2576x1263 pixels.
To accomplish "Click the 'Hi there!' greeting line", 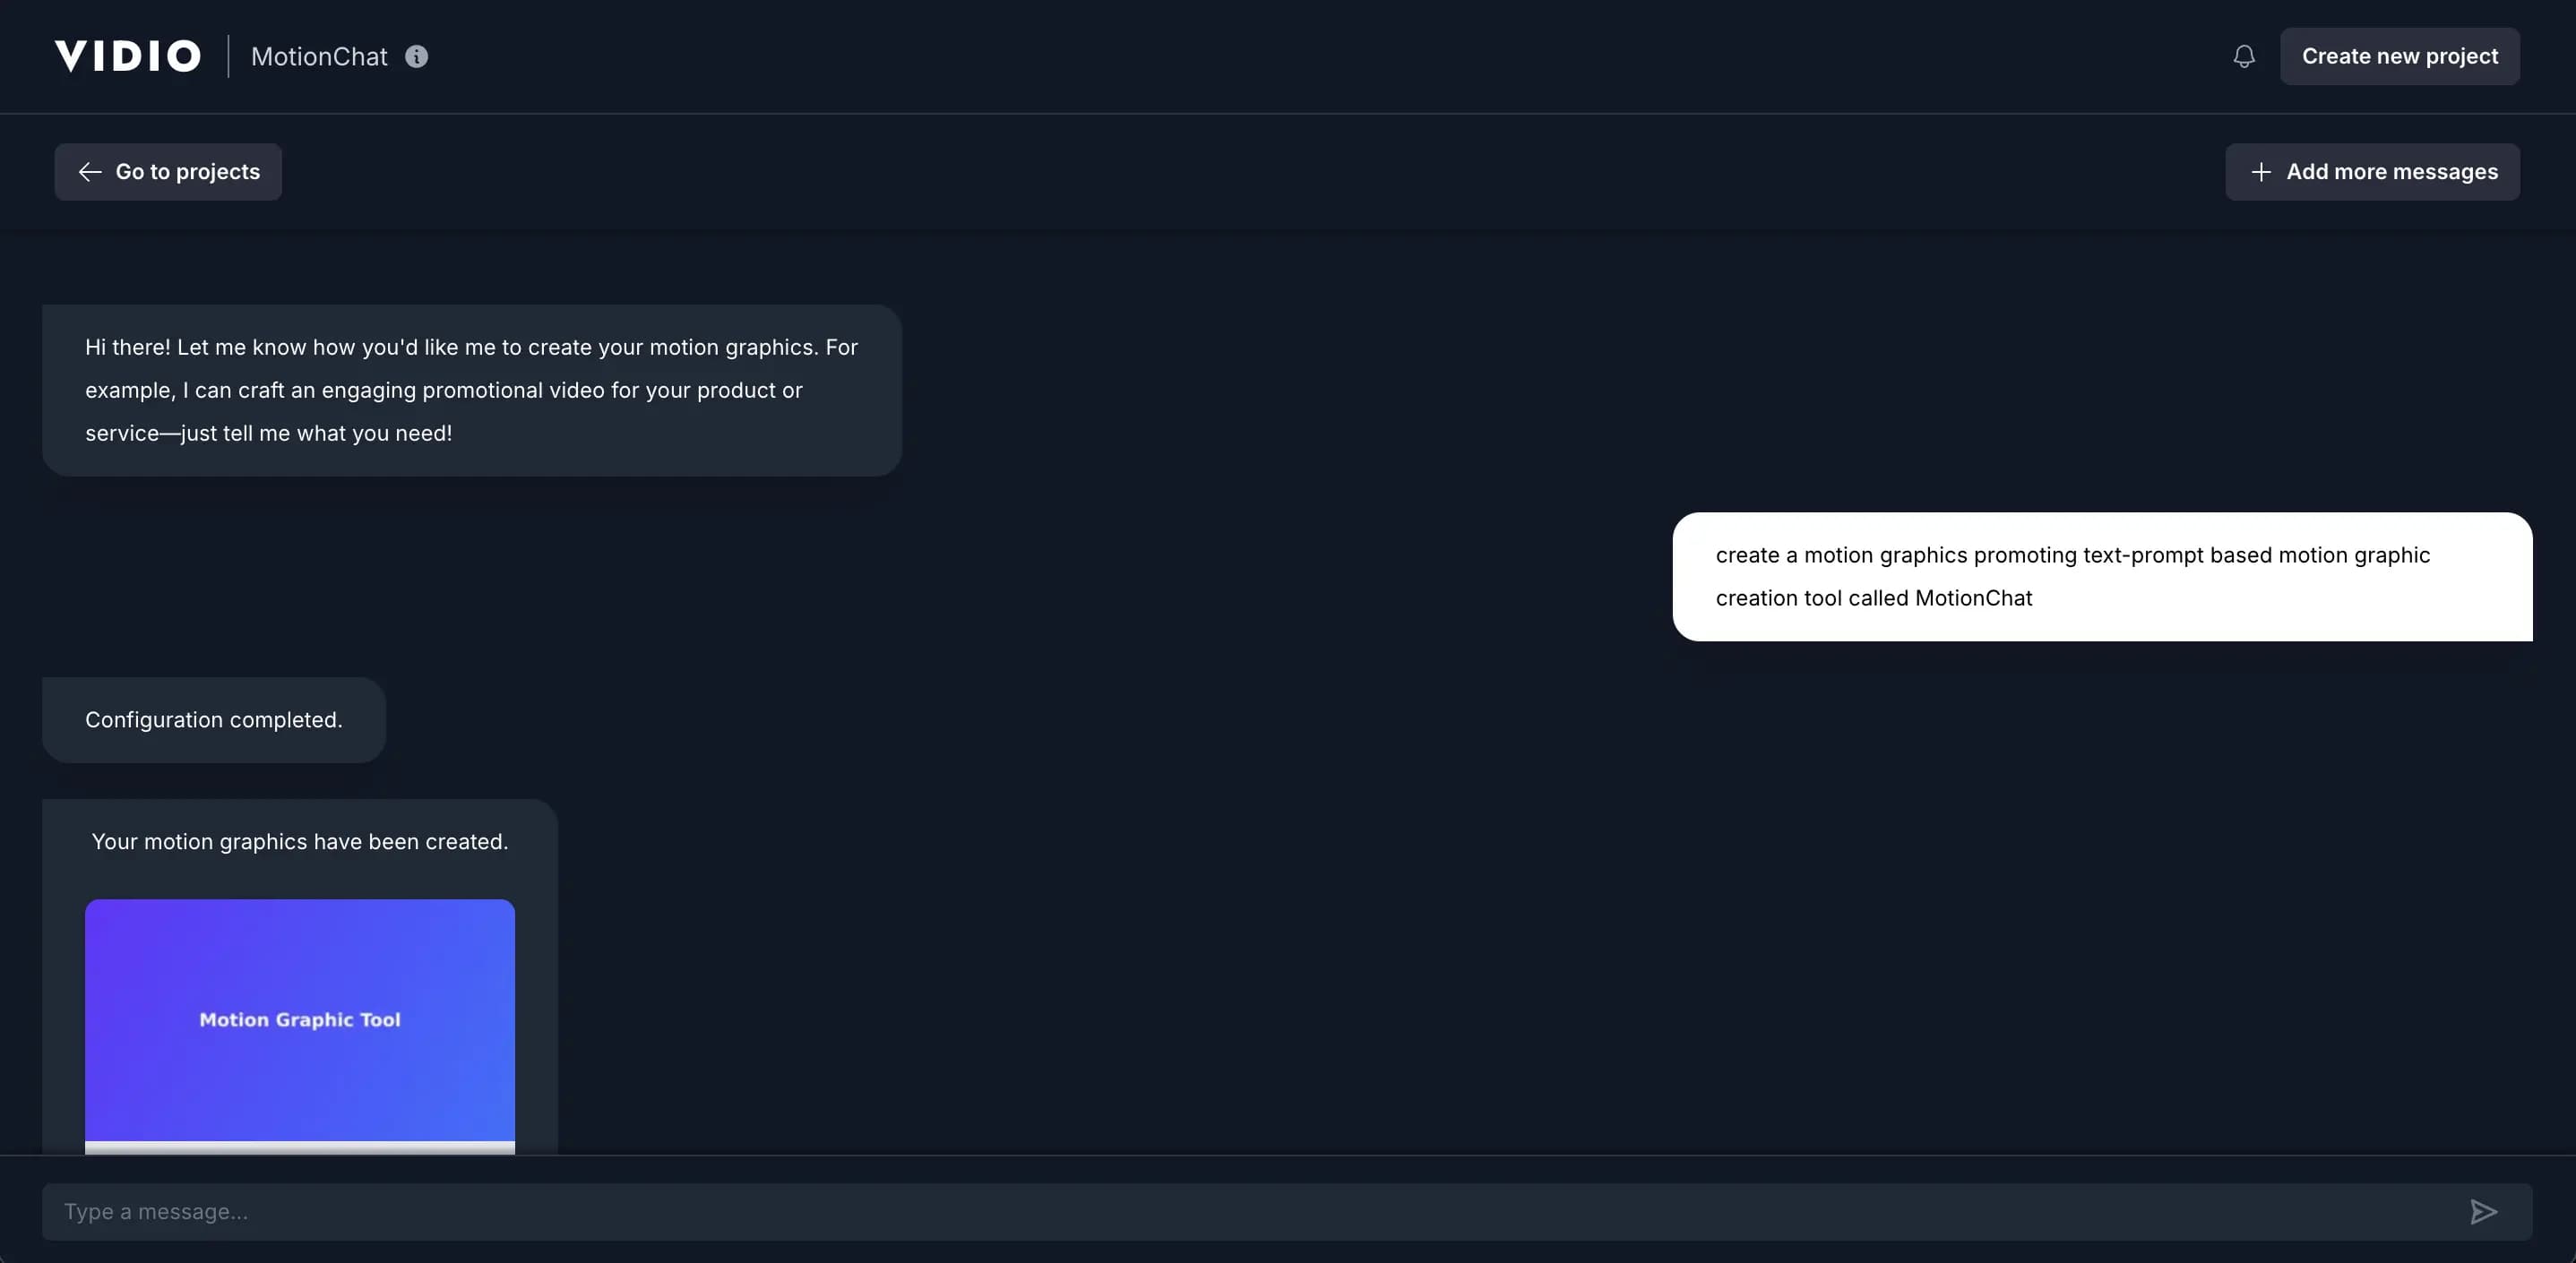I will 471,347.
